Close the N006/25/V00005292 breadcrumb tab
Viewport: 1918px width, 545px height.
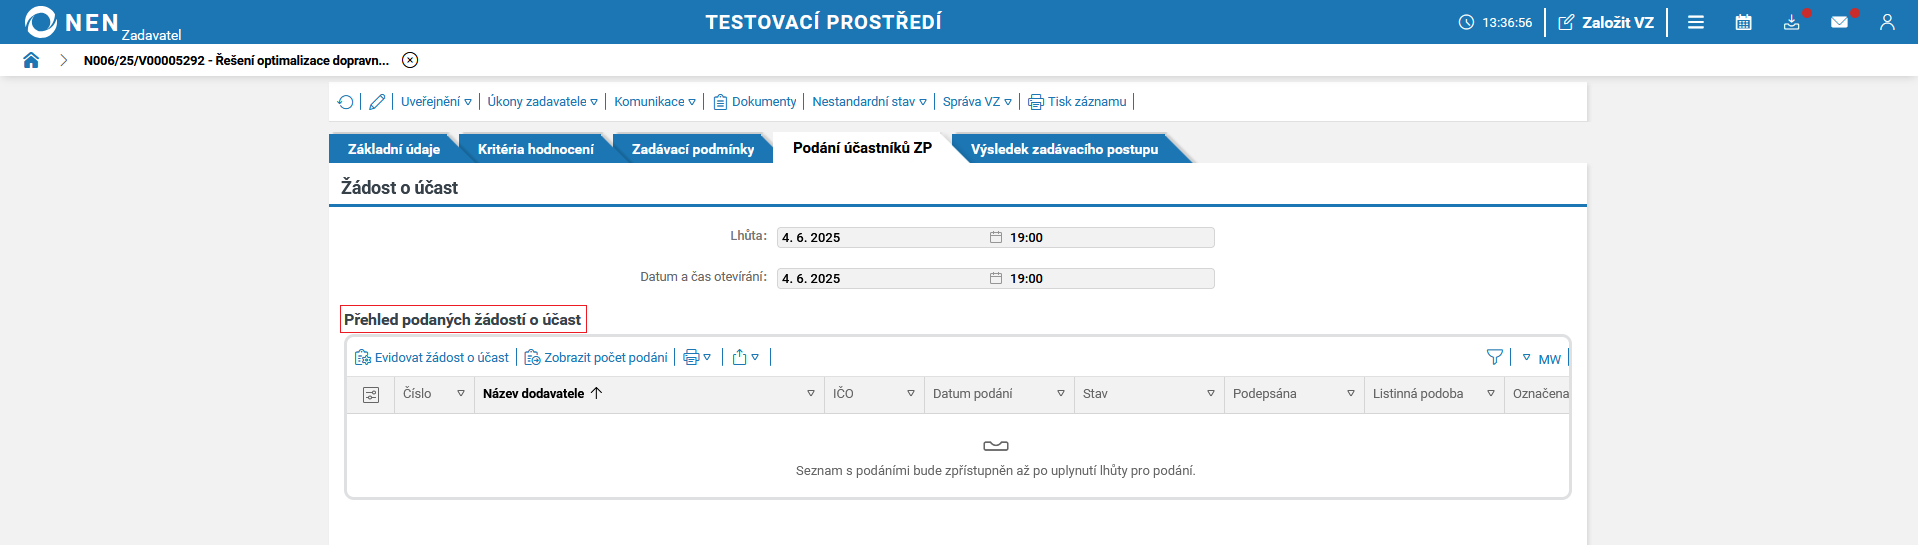[410, 60]
